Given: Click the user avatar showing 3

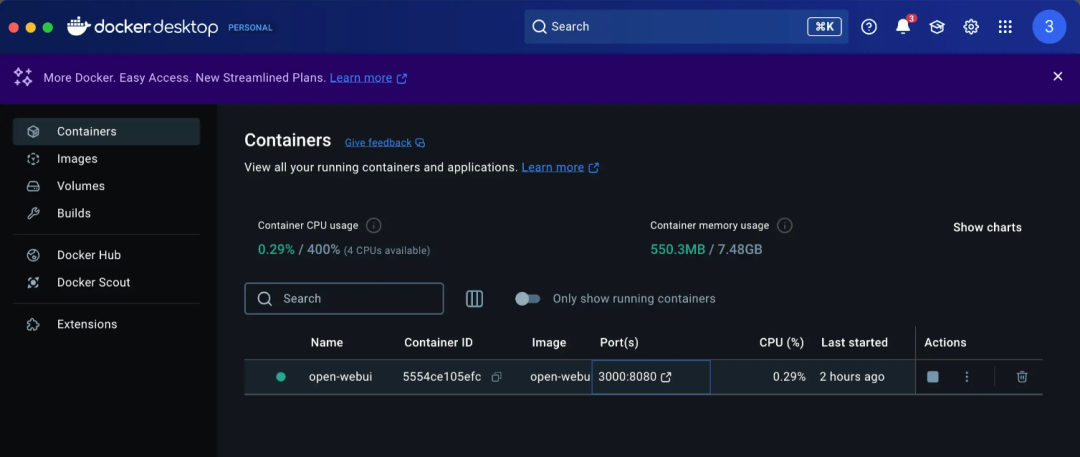Looking at the screenshot, I should [x=1049, y=27].
